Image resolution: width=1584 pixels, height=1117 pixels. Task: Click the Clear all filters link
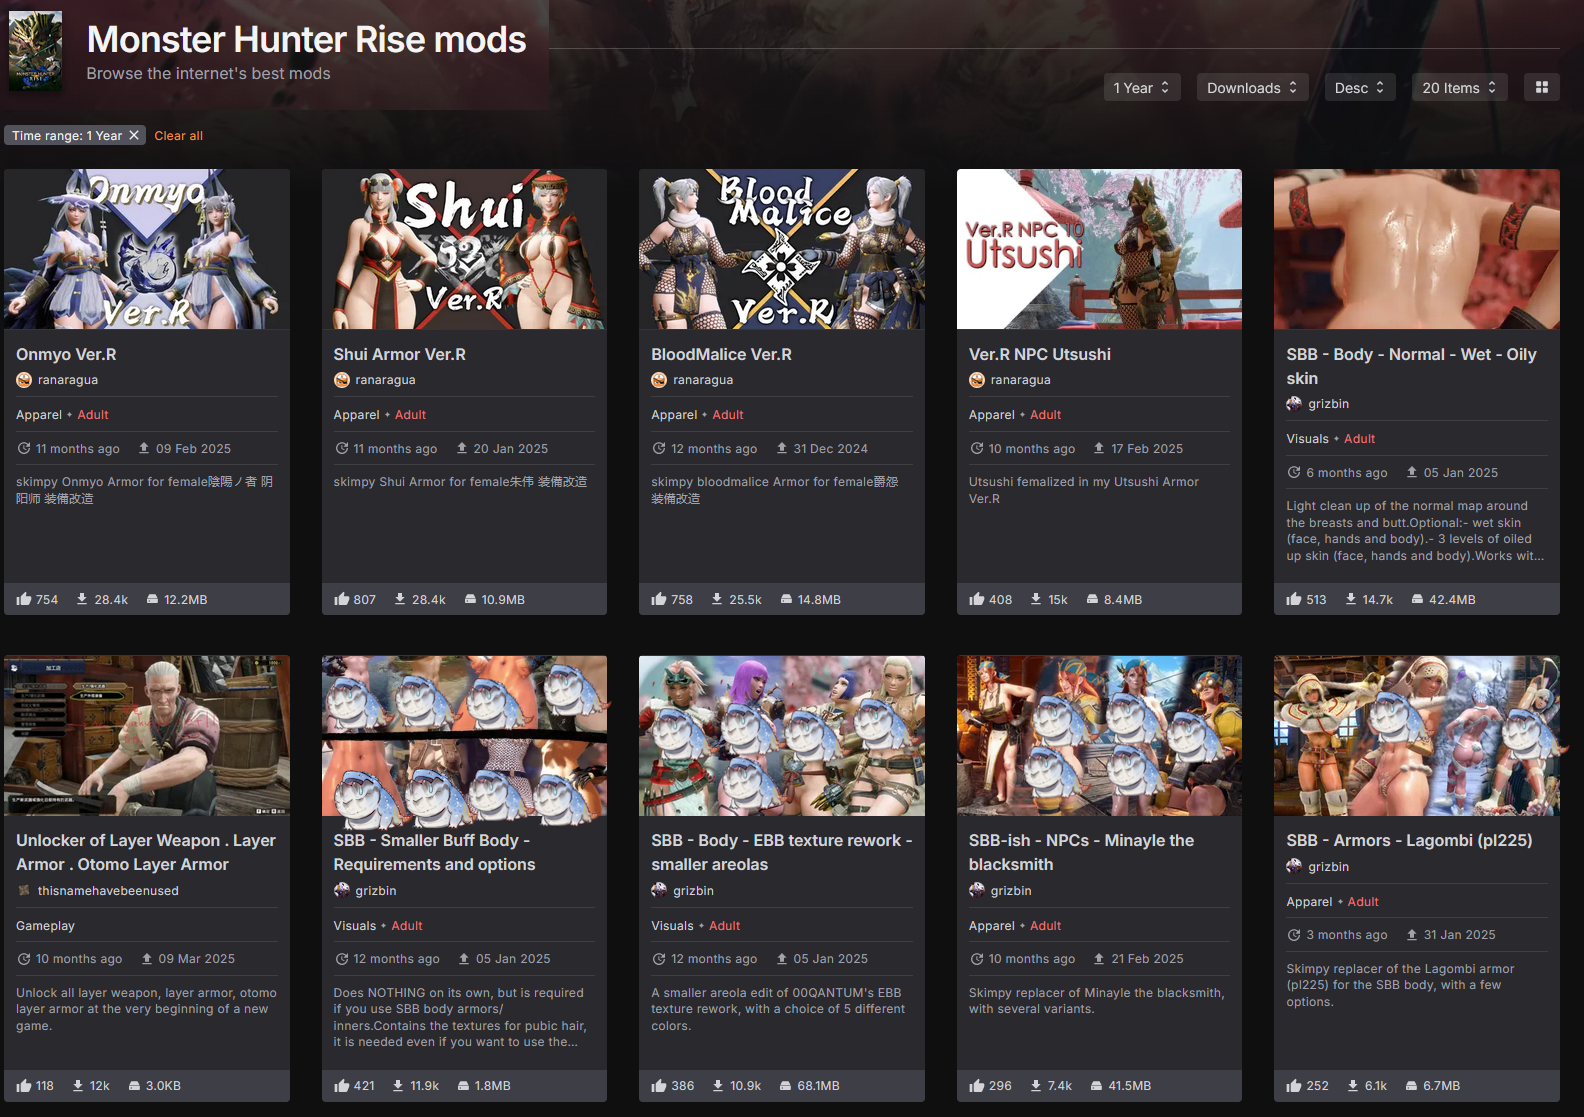coord(178,136)
